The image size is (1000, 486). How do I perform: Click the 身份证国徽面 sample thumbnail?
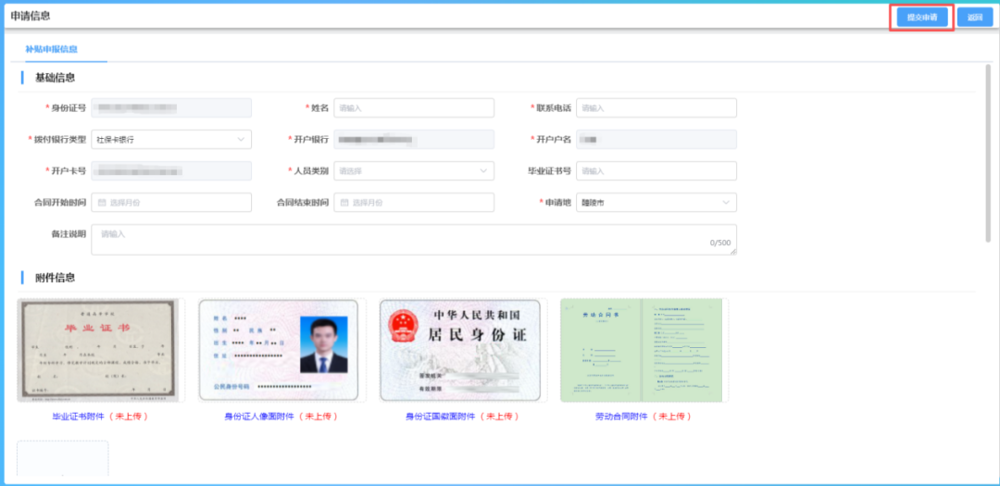click(x=460, y=350)
